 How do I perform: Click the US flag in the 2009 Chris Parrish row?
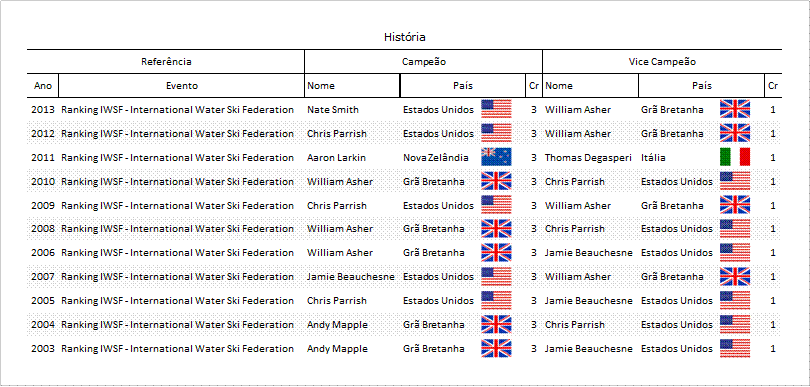(496, 205)
